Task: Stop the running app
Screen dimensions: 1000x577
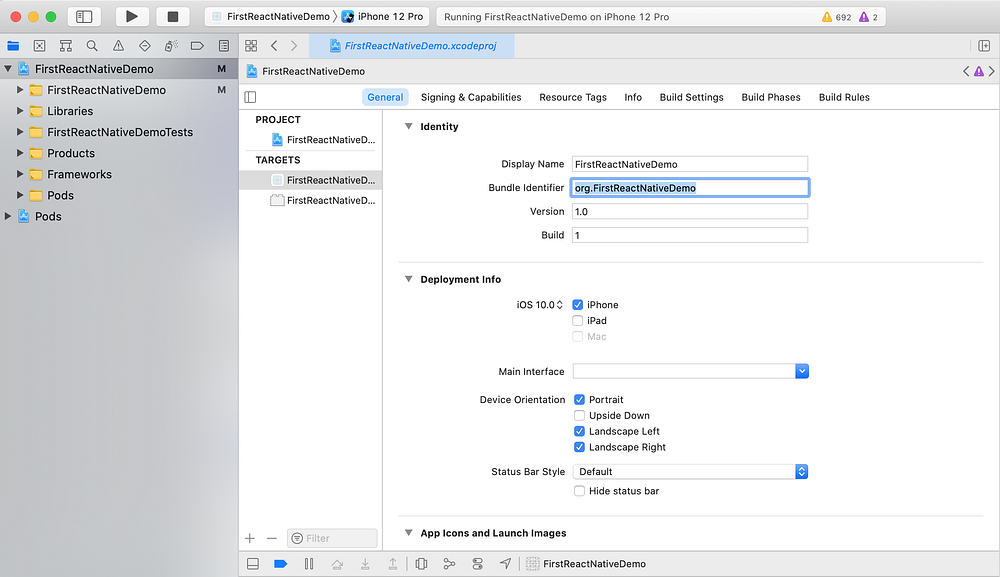Action: pyautogui.click(x=172, y=17)
